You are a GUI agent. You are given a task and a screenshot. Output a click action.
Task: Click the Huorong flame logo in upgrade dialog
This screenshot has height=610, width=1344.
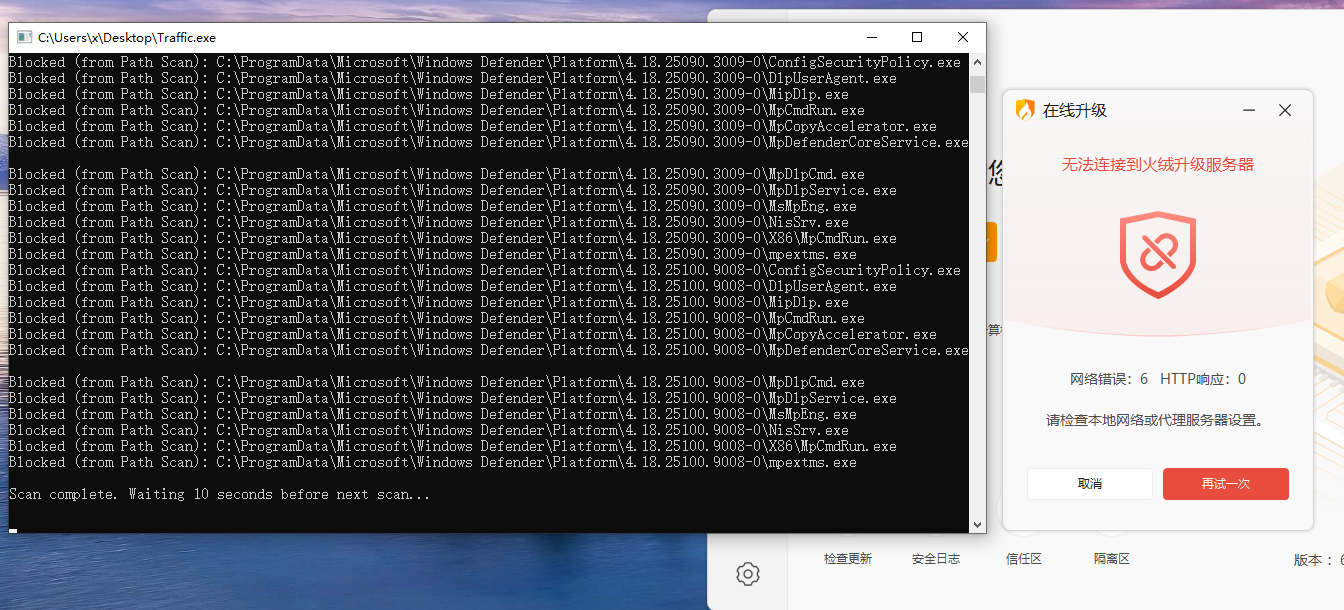(1025, 110)
